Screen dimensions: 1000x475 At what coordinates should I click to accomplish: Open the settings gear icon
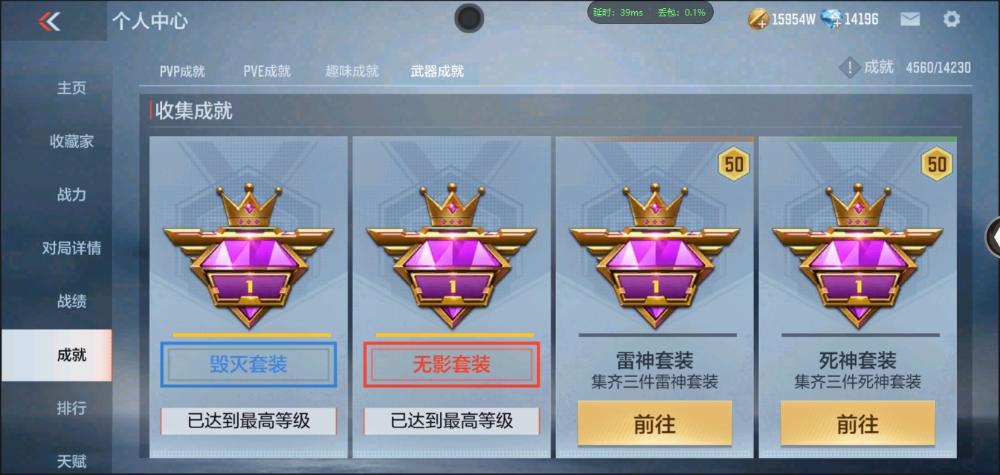coord(951,19)
